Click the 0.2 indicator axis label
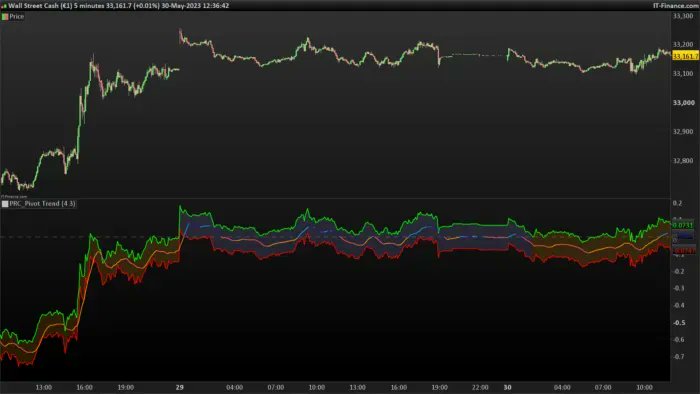 tap(677, 203)
